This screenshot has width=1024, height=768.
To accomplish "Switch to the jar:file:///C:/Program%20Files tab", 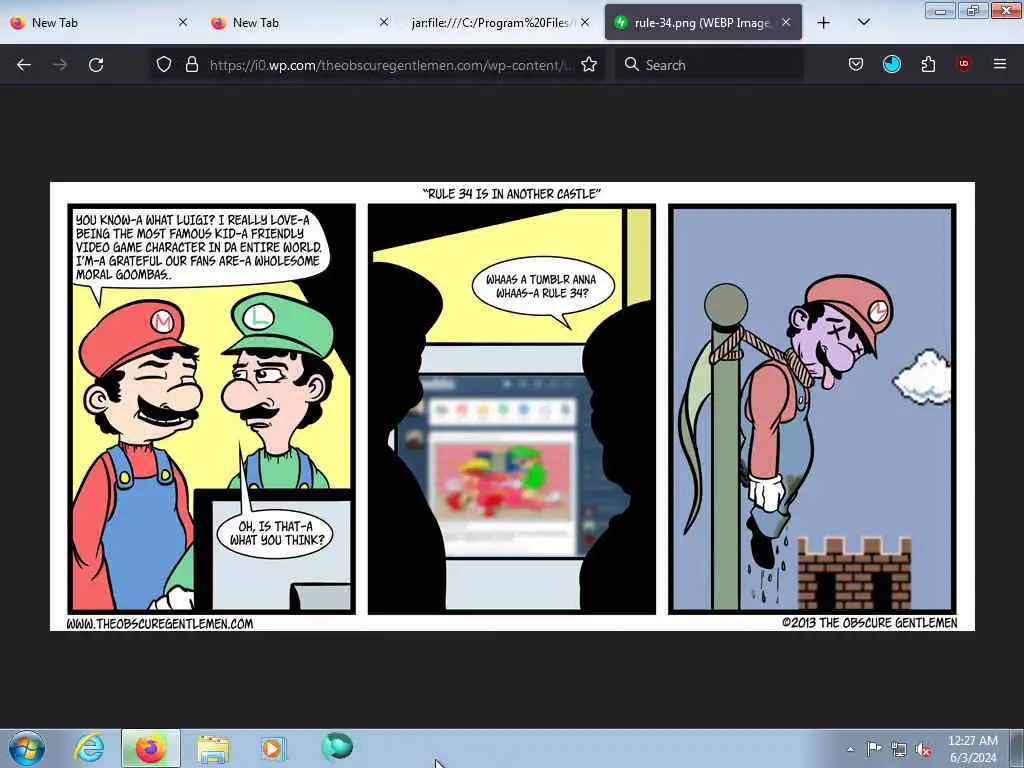I will (500, 23).
